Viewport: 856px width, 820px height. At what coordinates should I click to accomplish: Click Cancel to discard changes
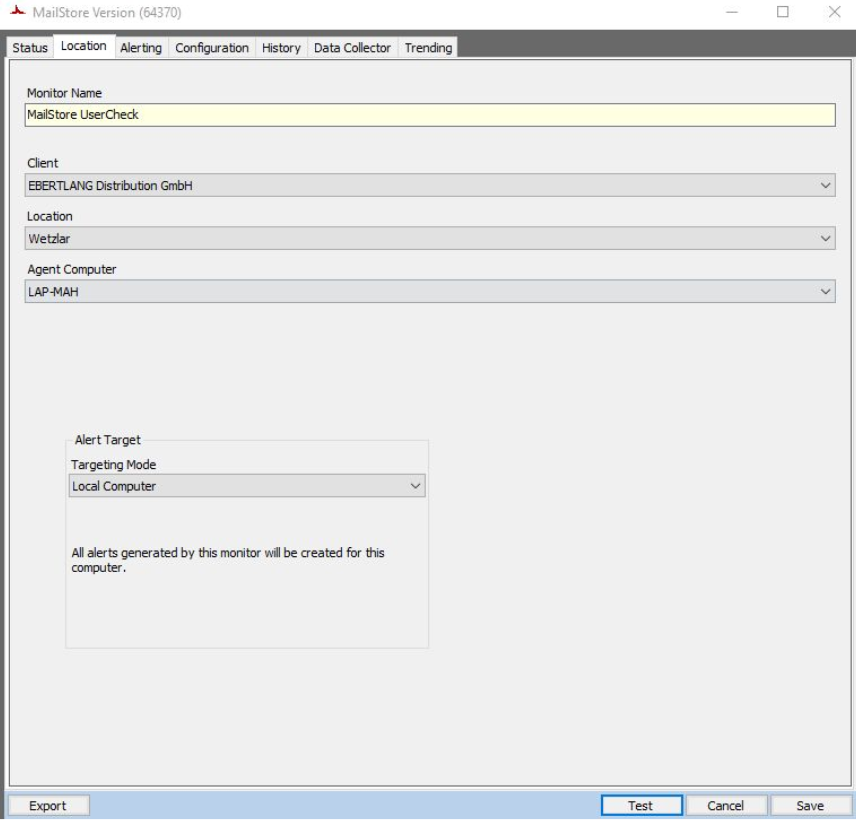tap(726, 806)
